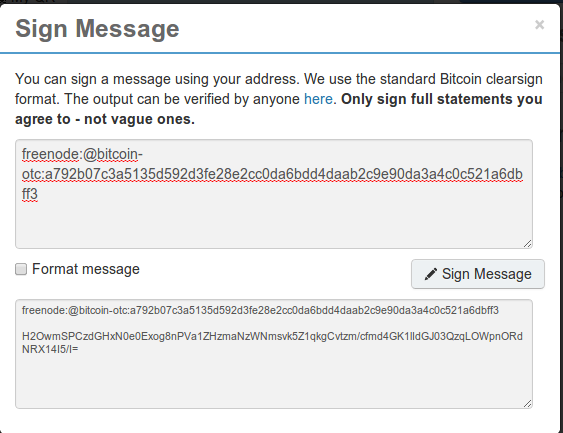This screenshot has height=433, width=563.
Task: Click the underlined 'ff3' text in message box
Action: 30,194
